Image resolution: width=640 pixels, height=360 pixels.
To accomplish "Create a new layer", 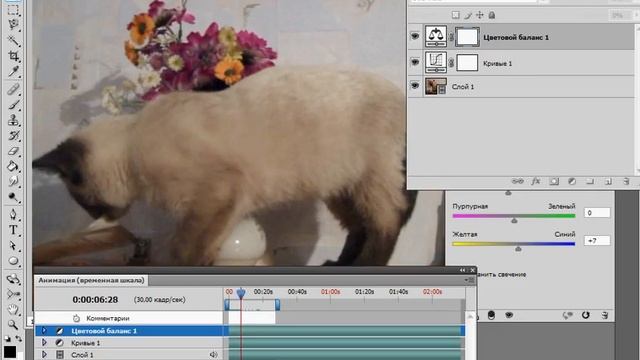I will 608,181.
